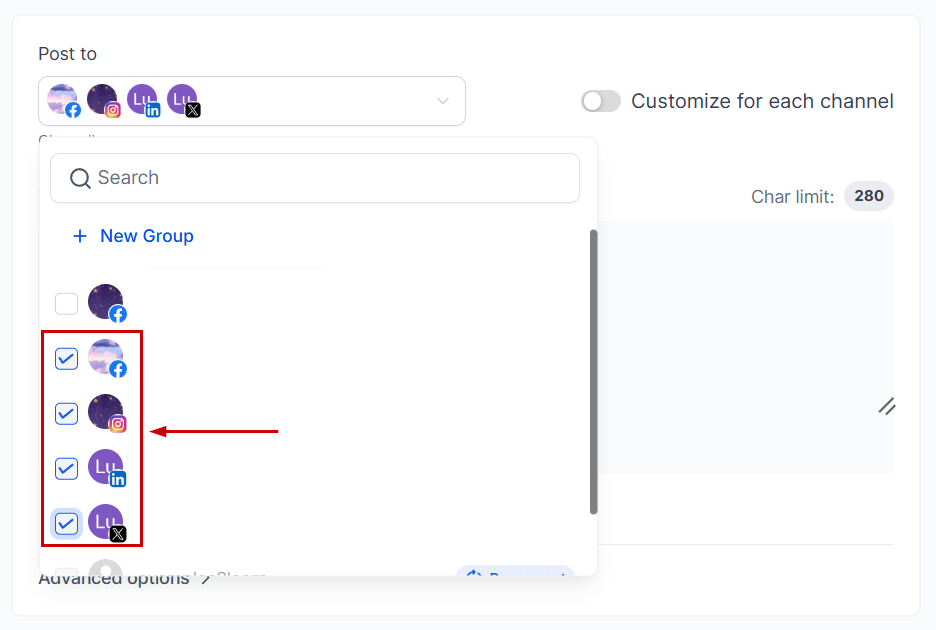This screenshot has width=936, height=630.
Task: Enable Customize for each channel toggle
Action: pyautogui.click(x=601, y=101)
